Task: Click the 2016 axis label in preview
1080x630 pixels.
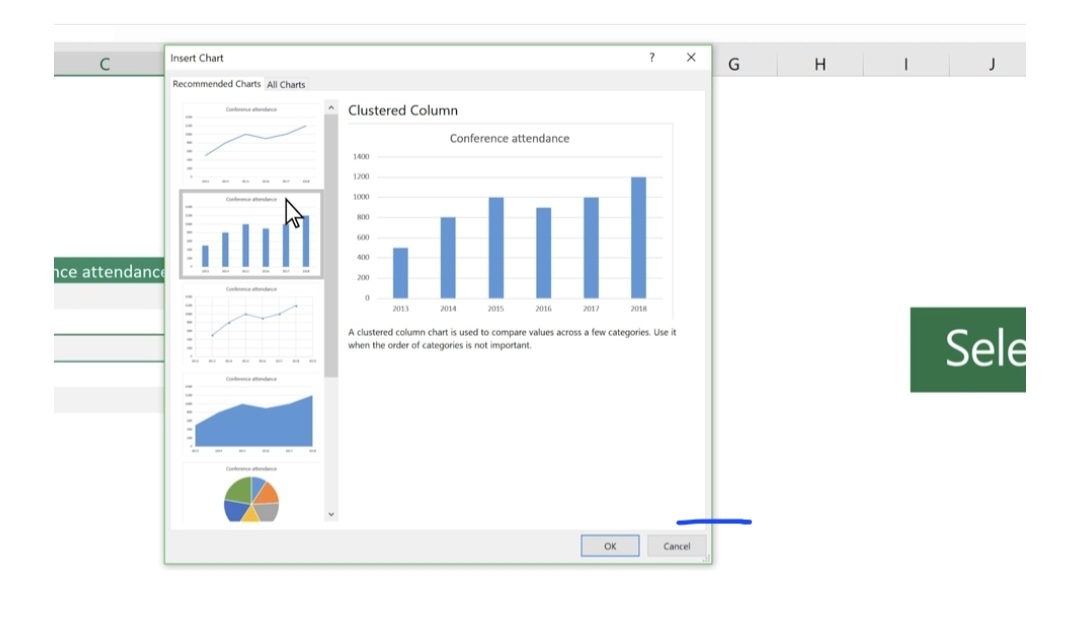Action: (543, 308)
